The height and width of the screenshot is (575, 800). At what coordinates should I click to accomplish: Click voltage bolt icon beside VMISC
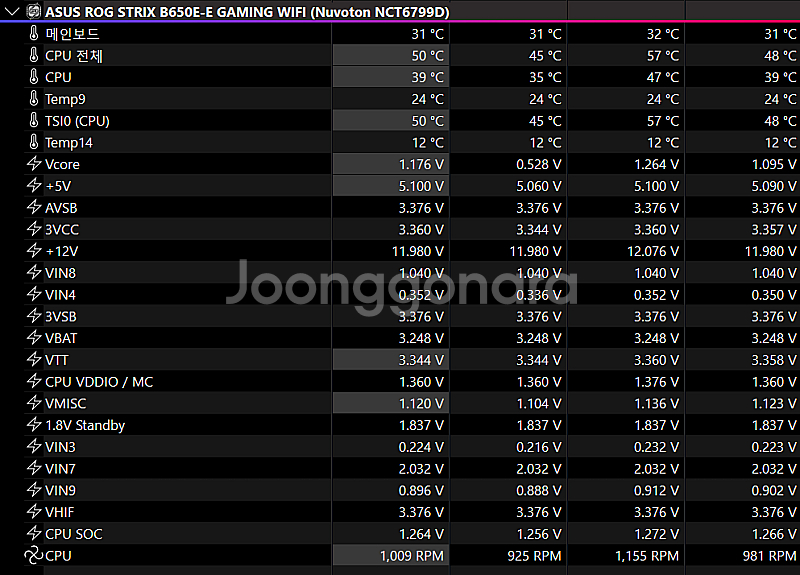(34, 403)
